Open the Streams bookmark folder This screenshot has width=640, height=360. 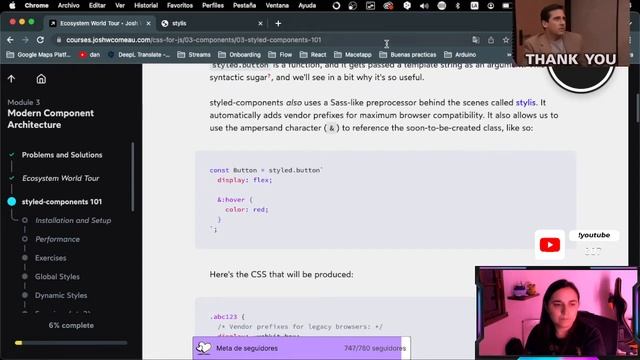pyautogui.click(x=194, y=54)
